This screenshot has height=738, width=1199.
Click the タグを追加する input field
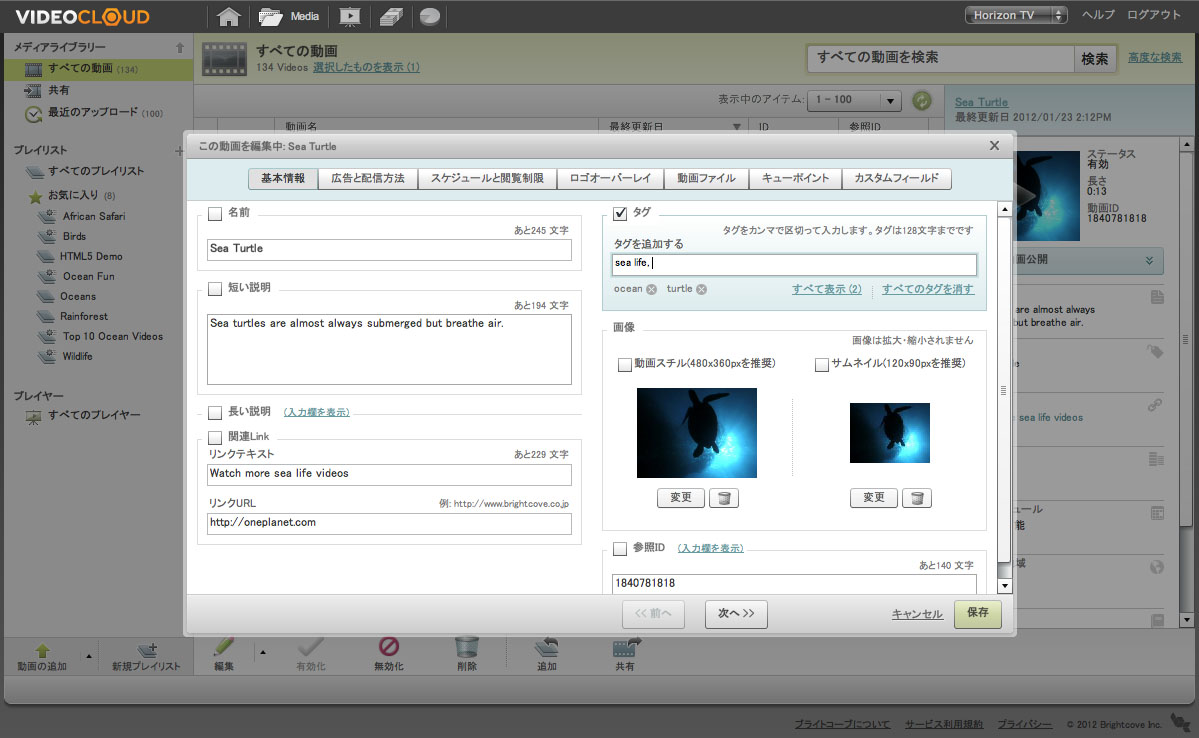click(x=794, y=264)
